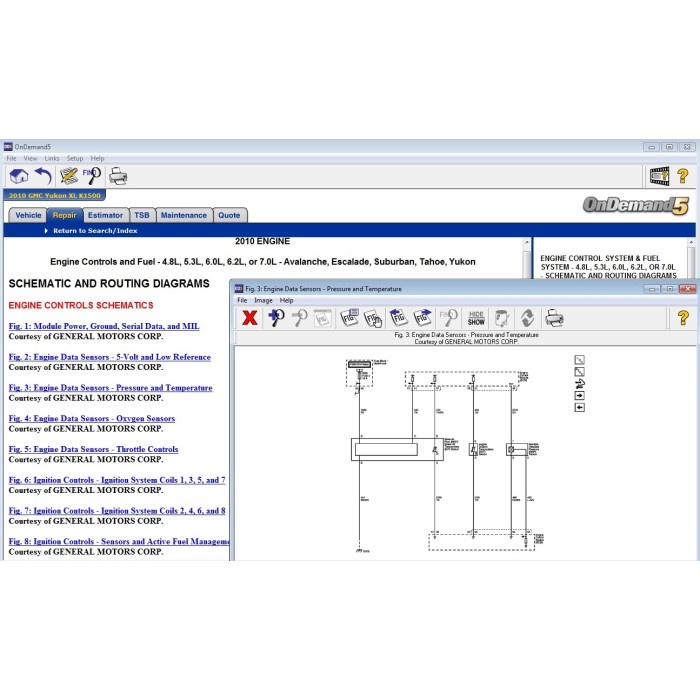This screenshot has height=700, width=700.
Task: Open Fig. 4: Oxygen Sensors link
Action: coord(92,419)
